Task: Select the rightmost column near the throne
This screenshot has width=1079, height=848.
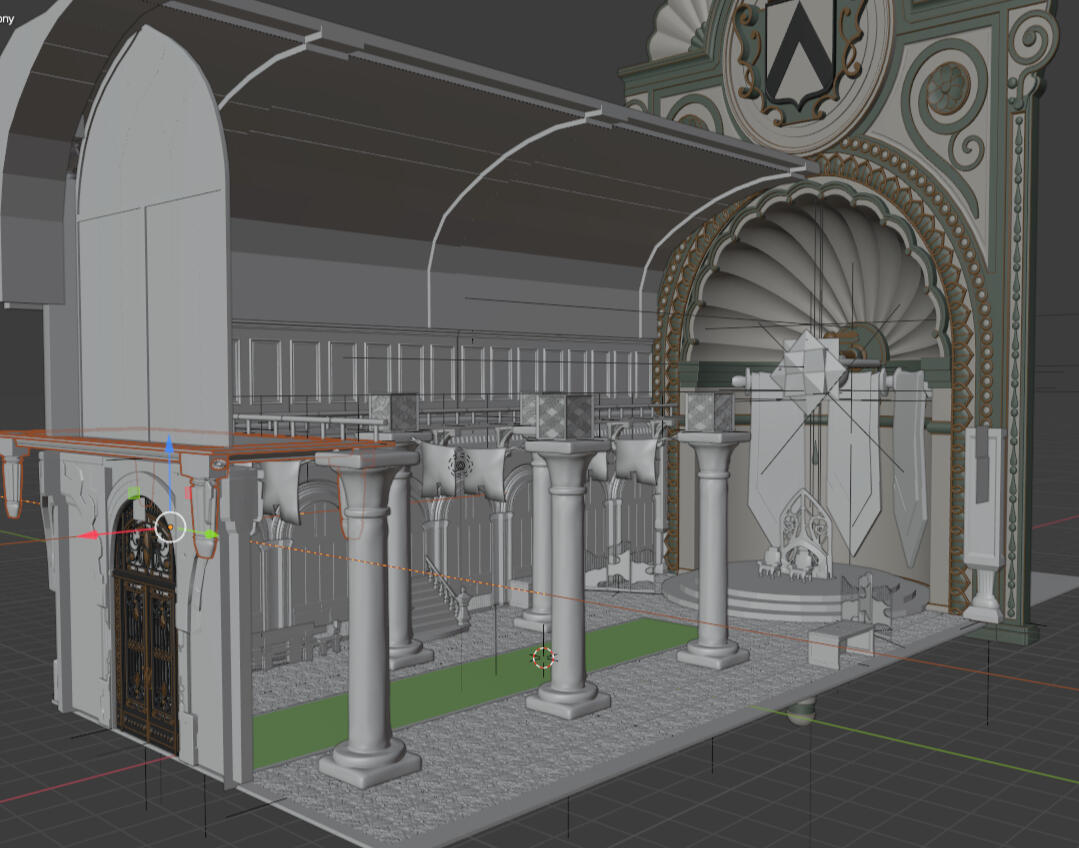Action: (x=714, y=550)
